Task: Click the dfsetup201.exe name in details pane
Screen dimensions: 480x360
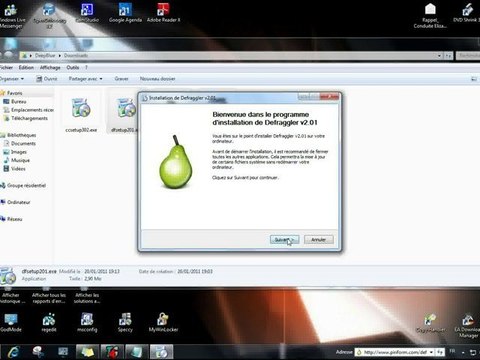Action: pyautogui.click(x=39, y=271)
